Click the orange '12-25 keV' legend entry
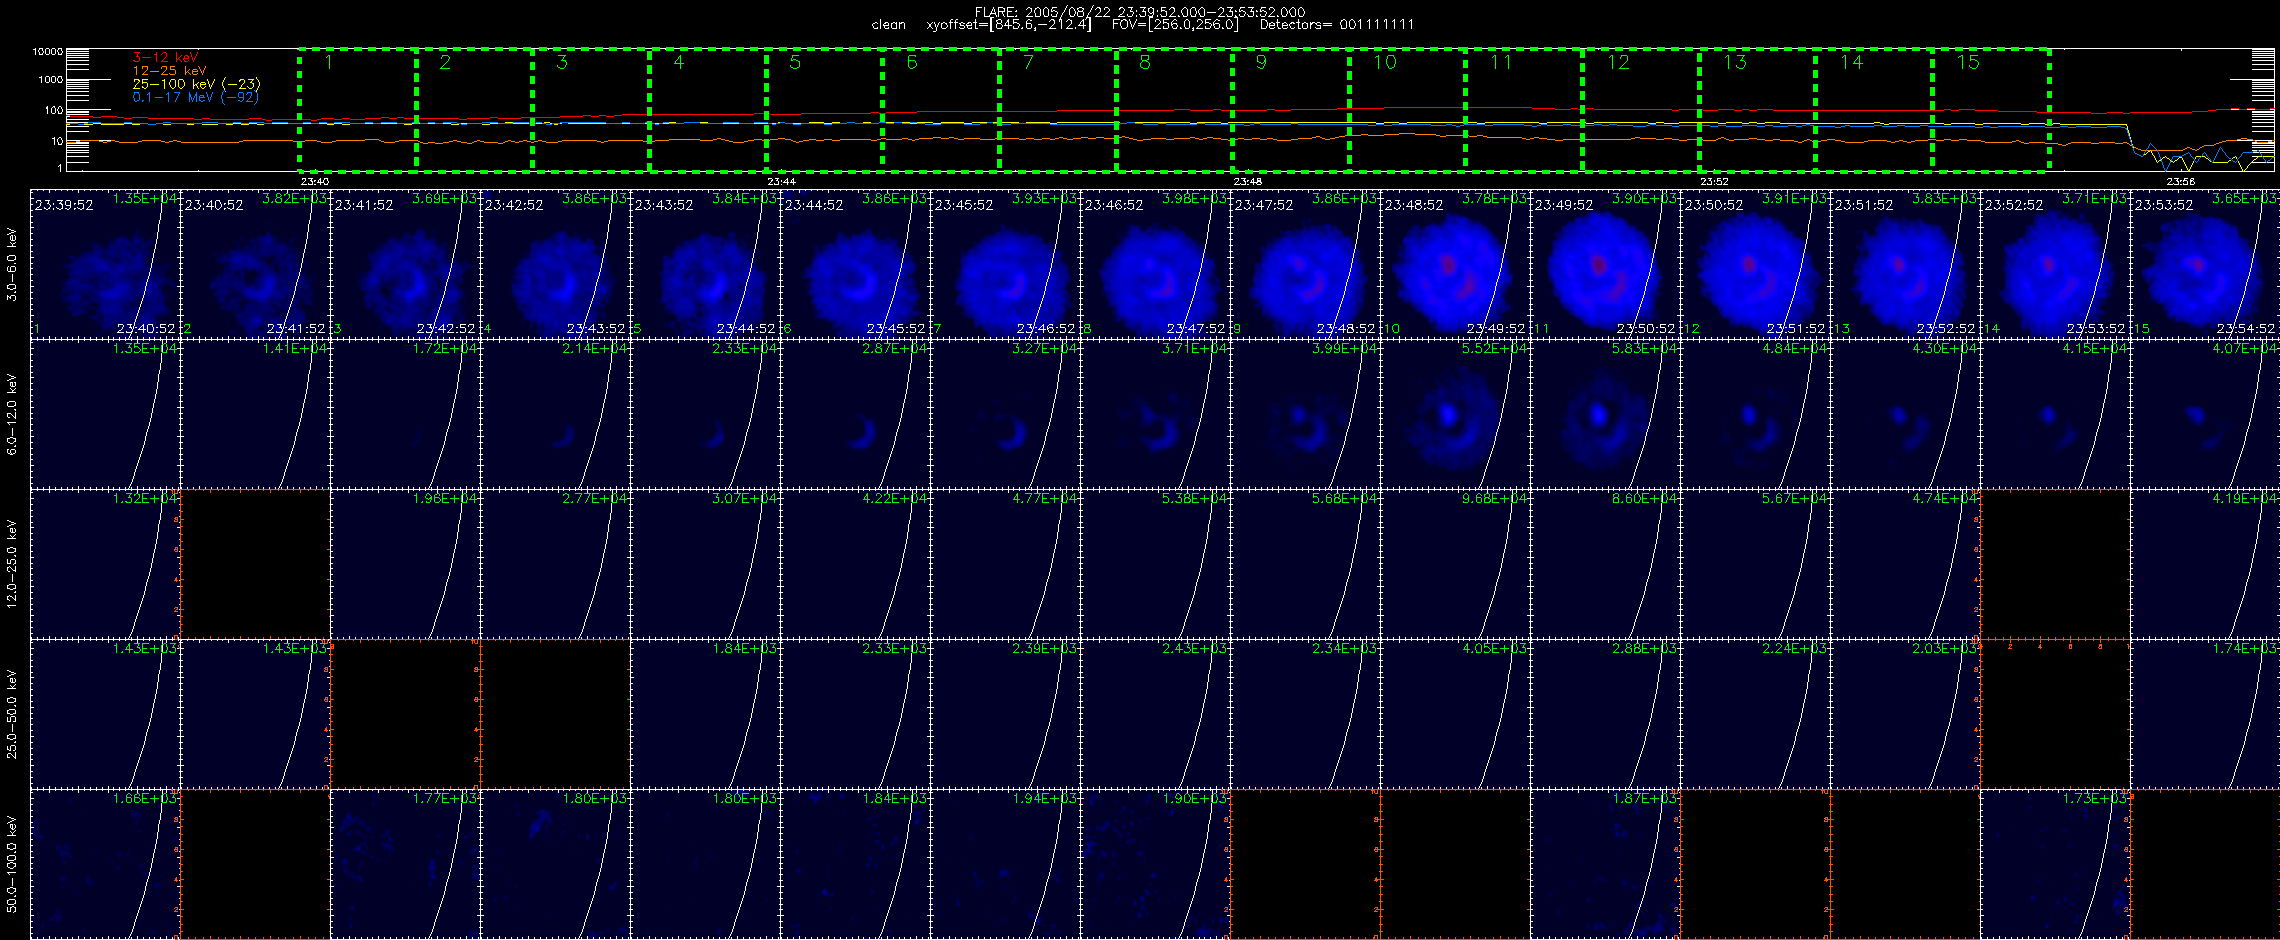2280x940 pixels. (169, 71)
